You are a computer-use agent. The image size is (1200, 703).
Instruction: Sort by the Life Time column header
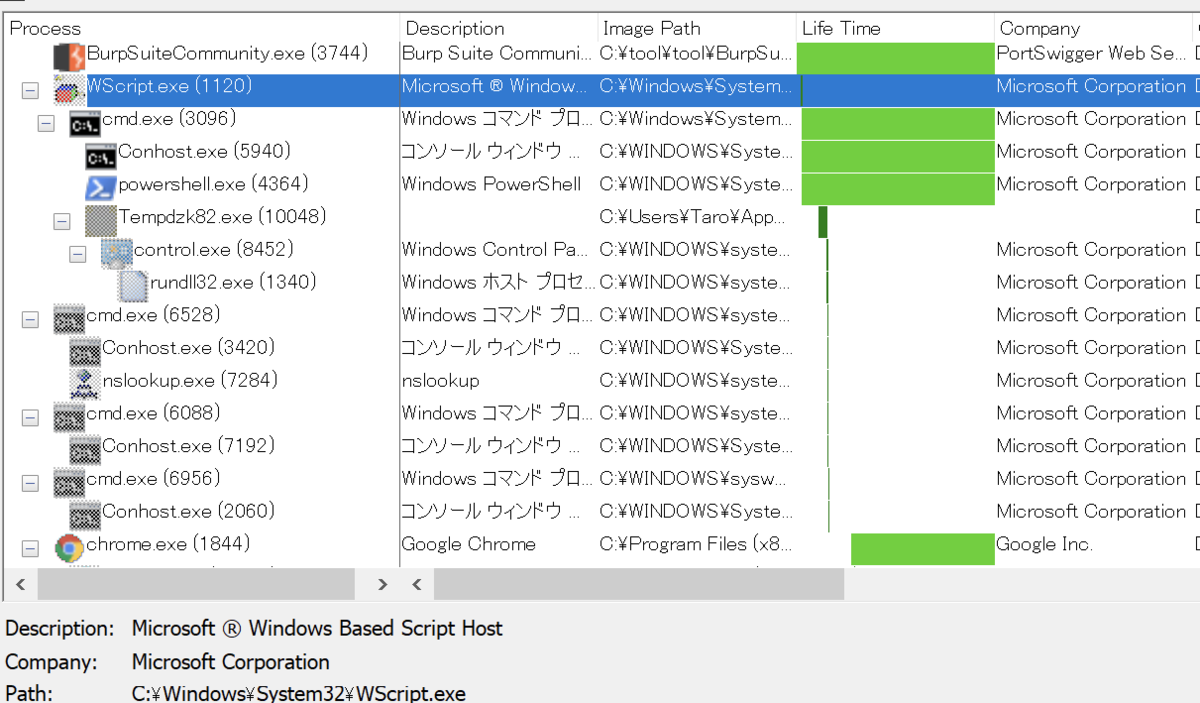[895, 28]
